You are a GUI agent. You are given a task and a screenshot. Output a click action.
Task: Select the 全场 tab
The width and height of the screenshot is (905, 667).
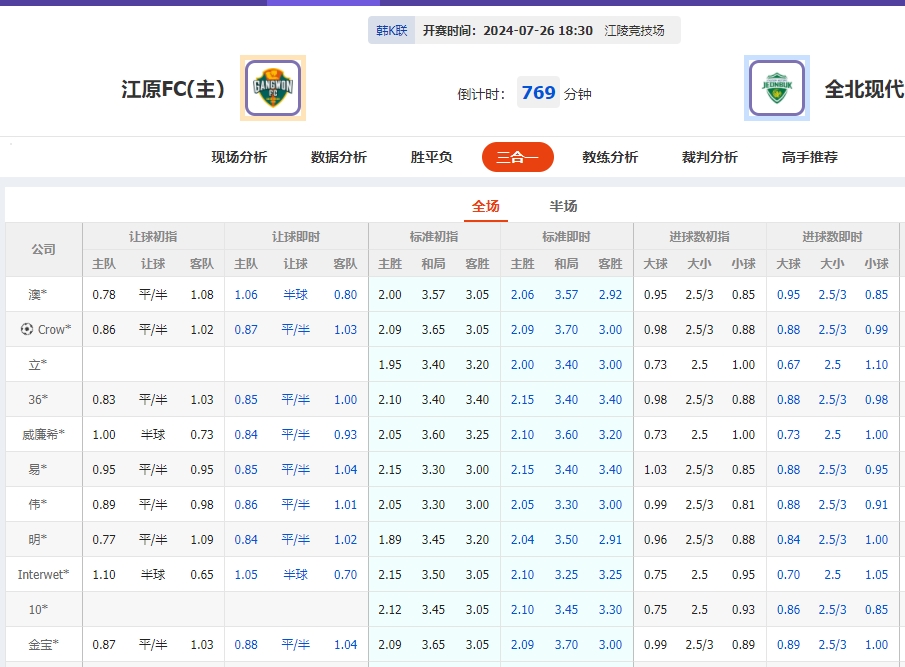click(487, 204)
